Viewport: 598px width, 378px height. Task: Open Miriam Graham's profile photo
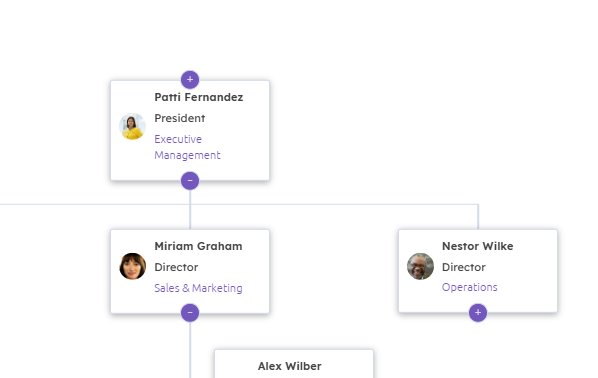132,266
